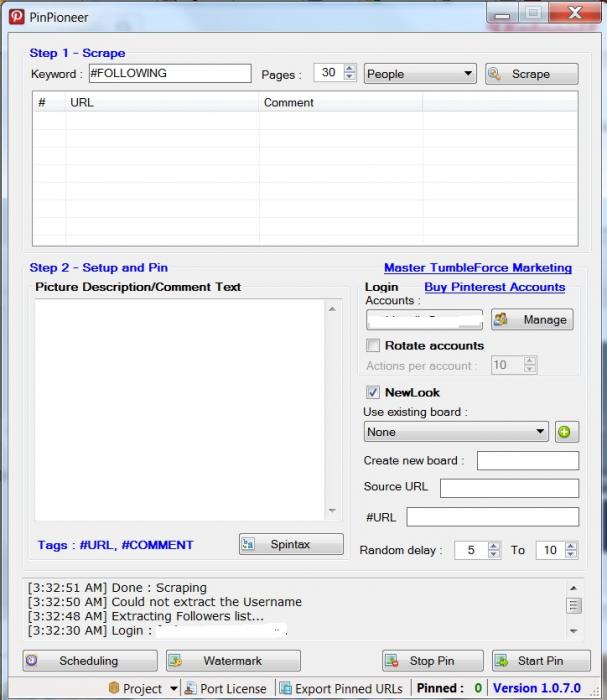
Task: Increase Random delay maximum value
Action: [570, 546]
